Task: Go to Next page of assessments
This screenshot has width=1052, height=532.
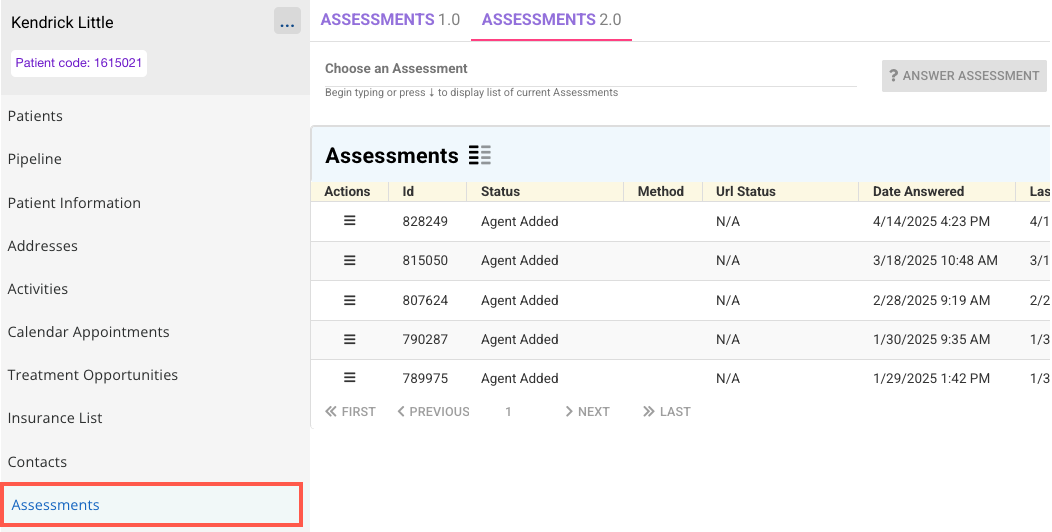Action: coord(587,411)
